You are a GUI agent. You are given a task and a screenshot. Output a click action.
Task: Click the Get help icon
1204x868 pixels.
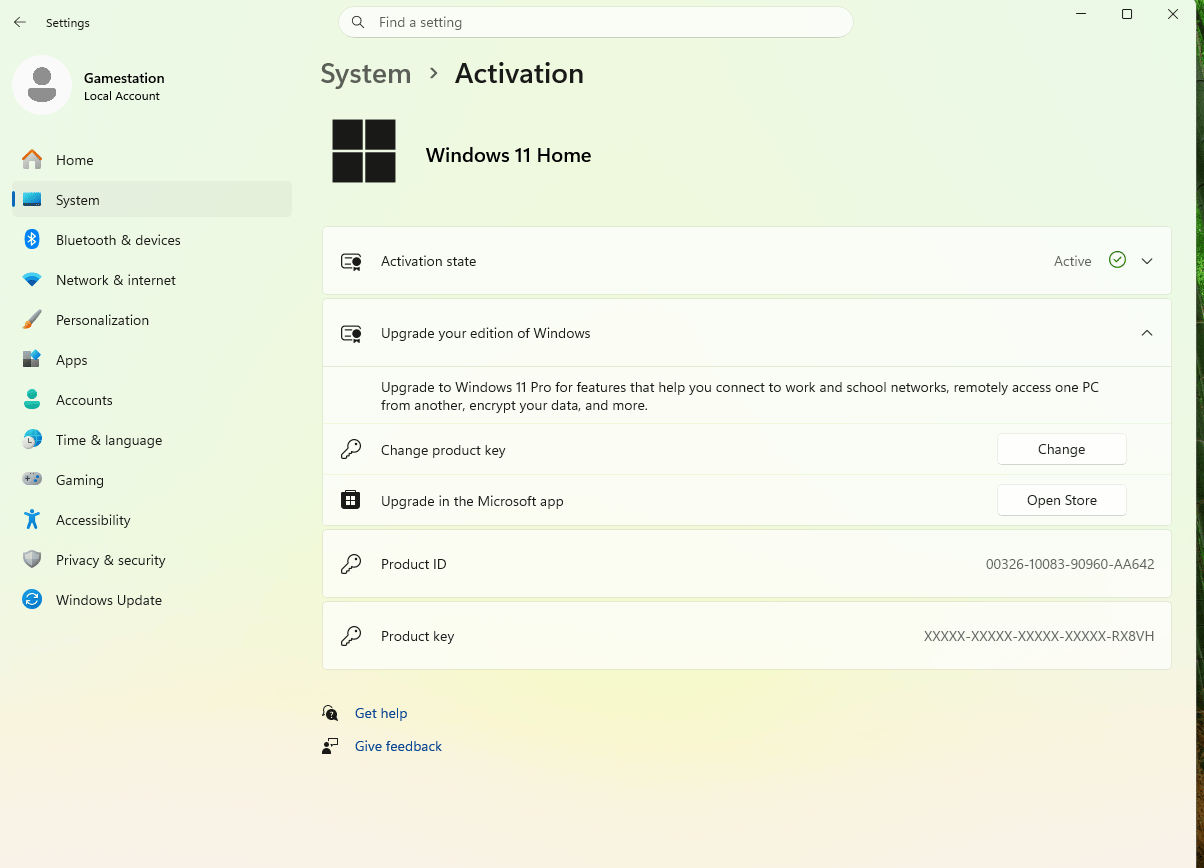click(331, 713)
